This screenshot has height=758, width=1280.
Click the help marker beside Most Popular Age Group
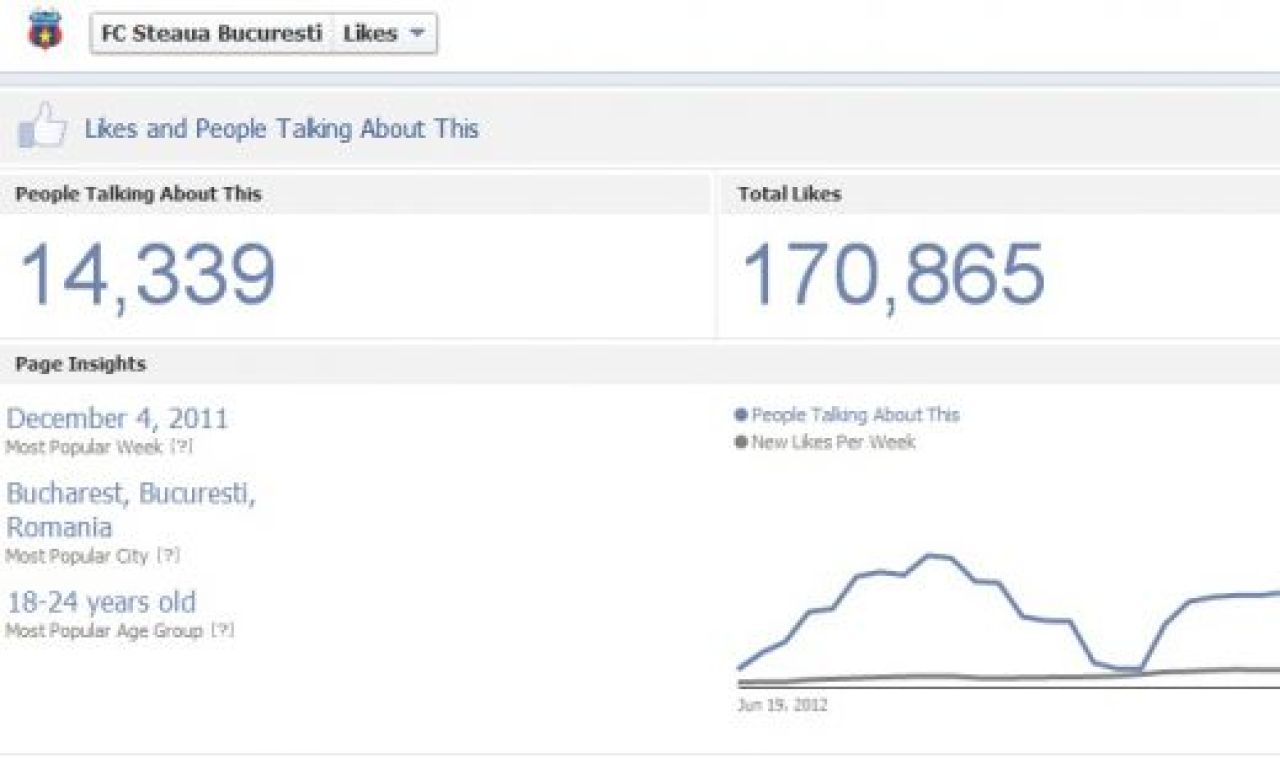point(222,631)
